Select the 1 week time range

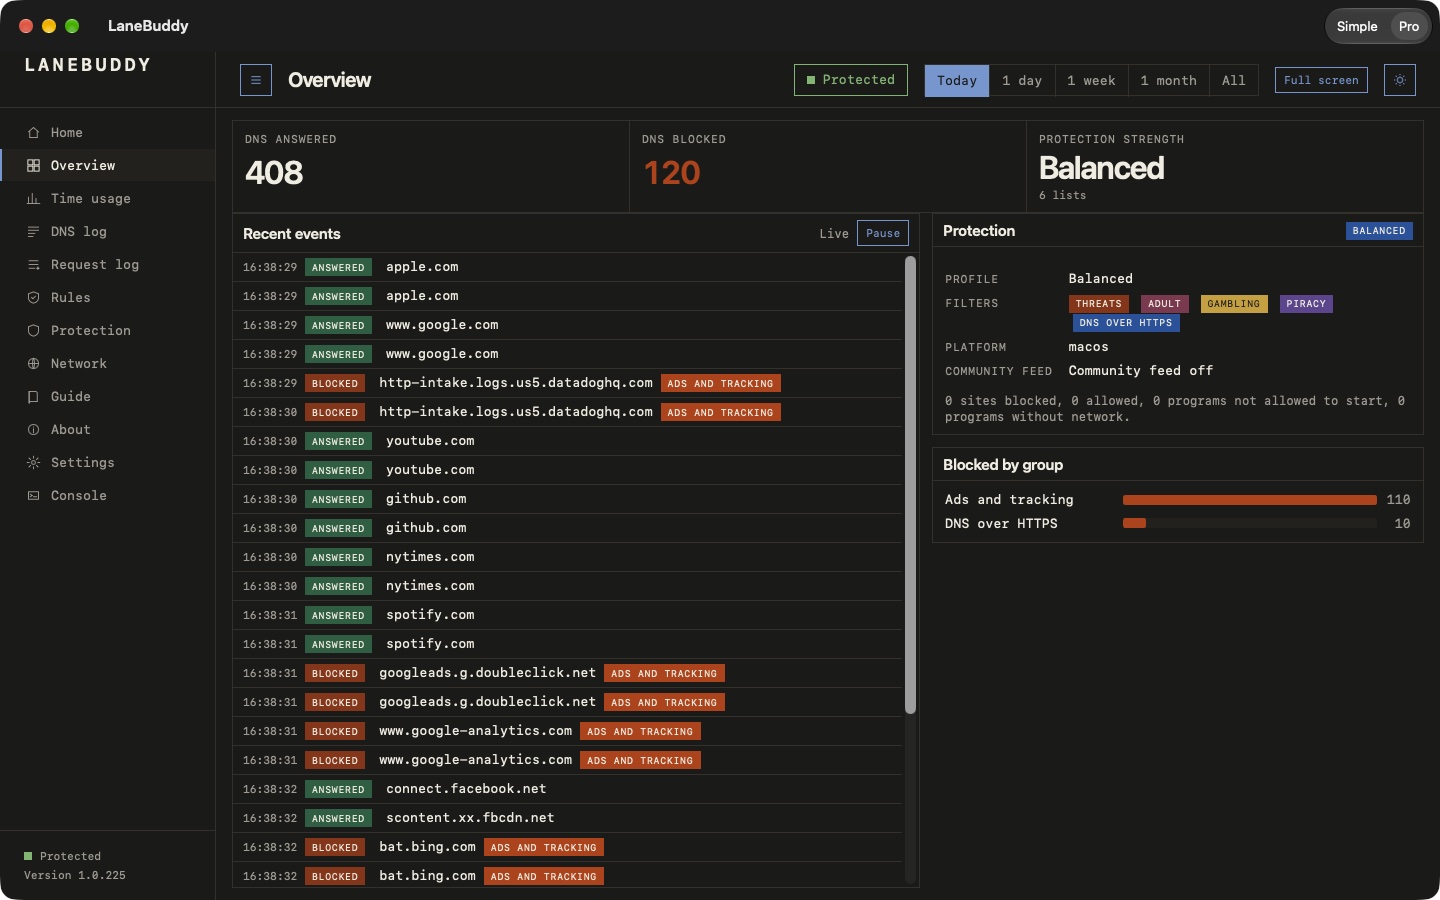(1091, 81)
